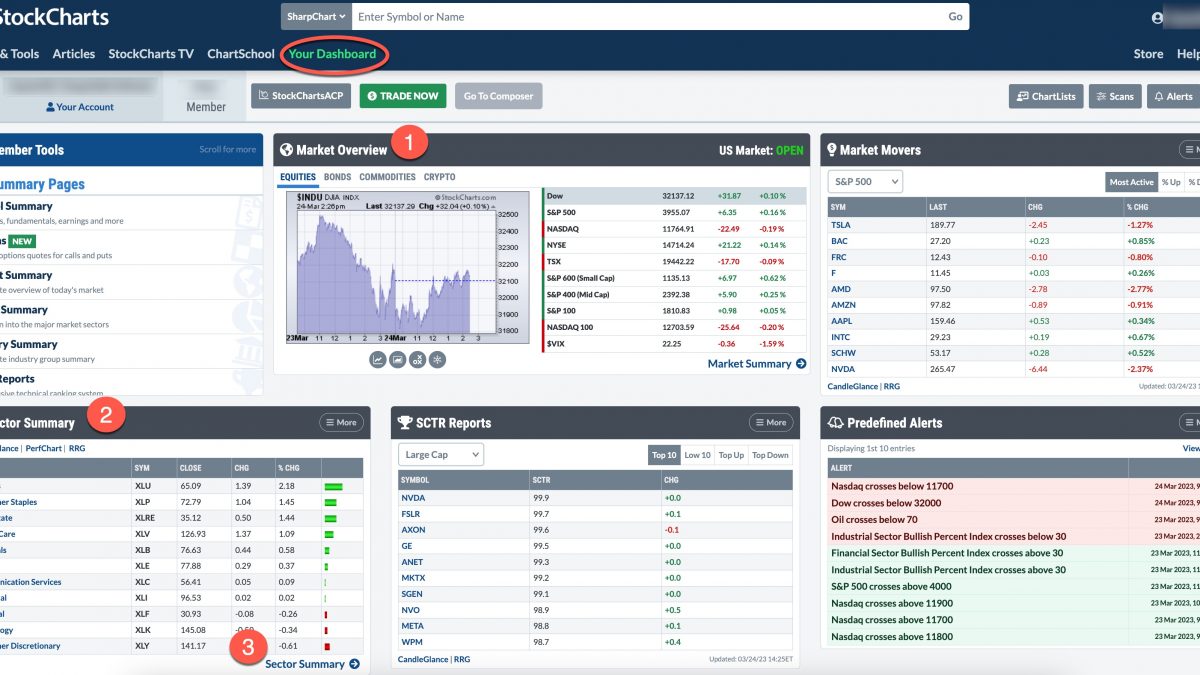Open AAPL symbol in Market Movers
This screenshot has height=675, width=1200.
click(x=842, y=321)
